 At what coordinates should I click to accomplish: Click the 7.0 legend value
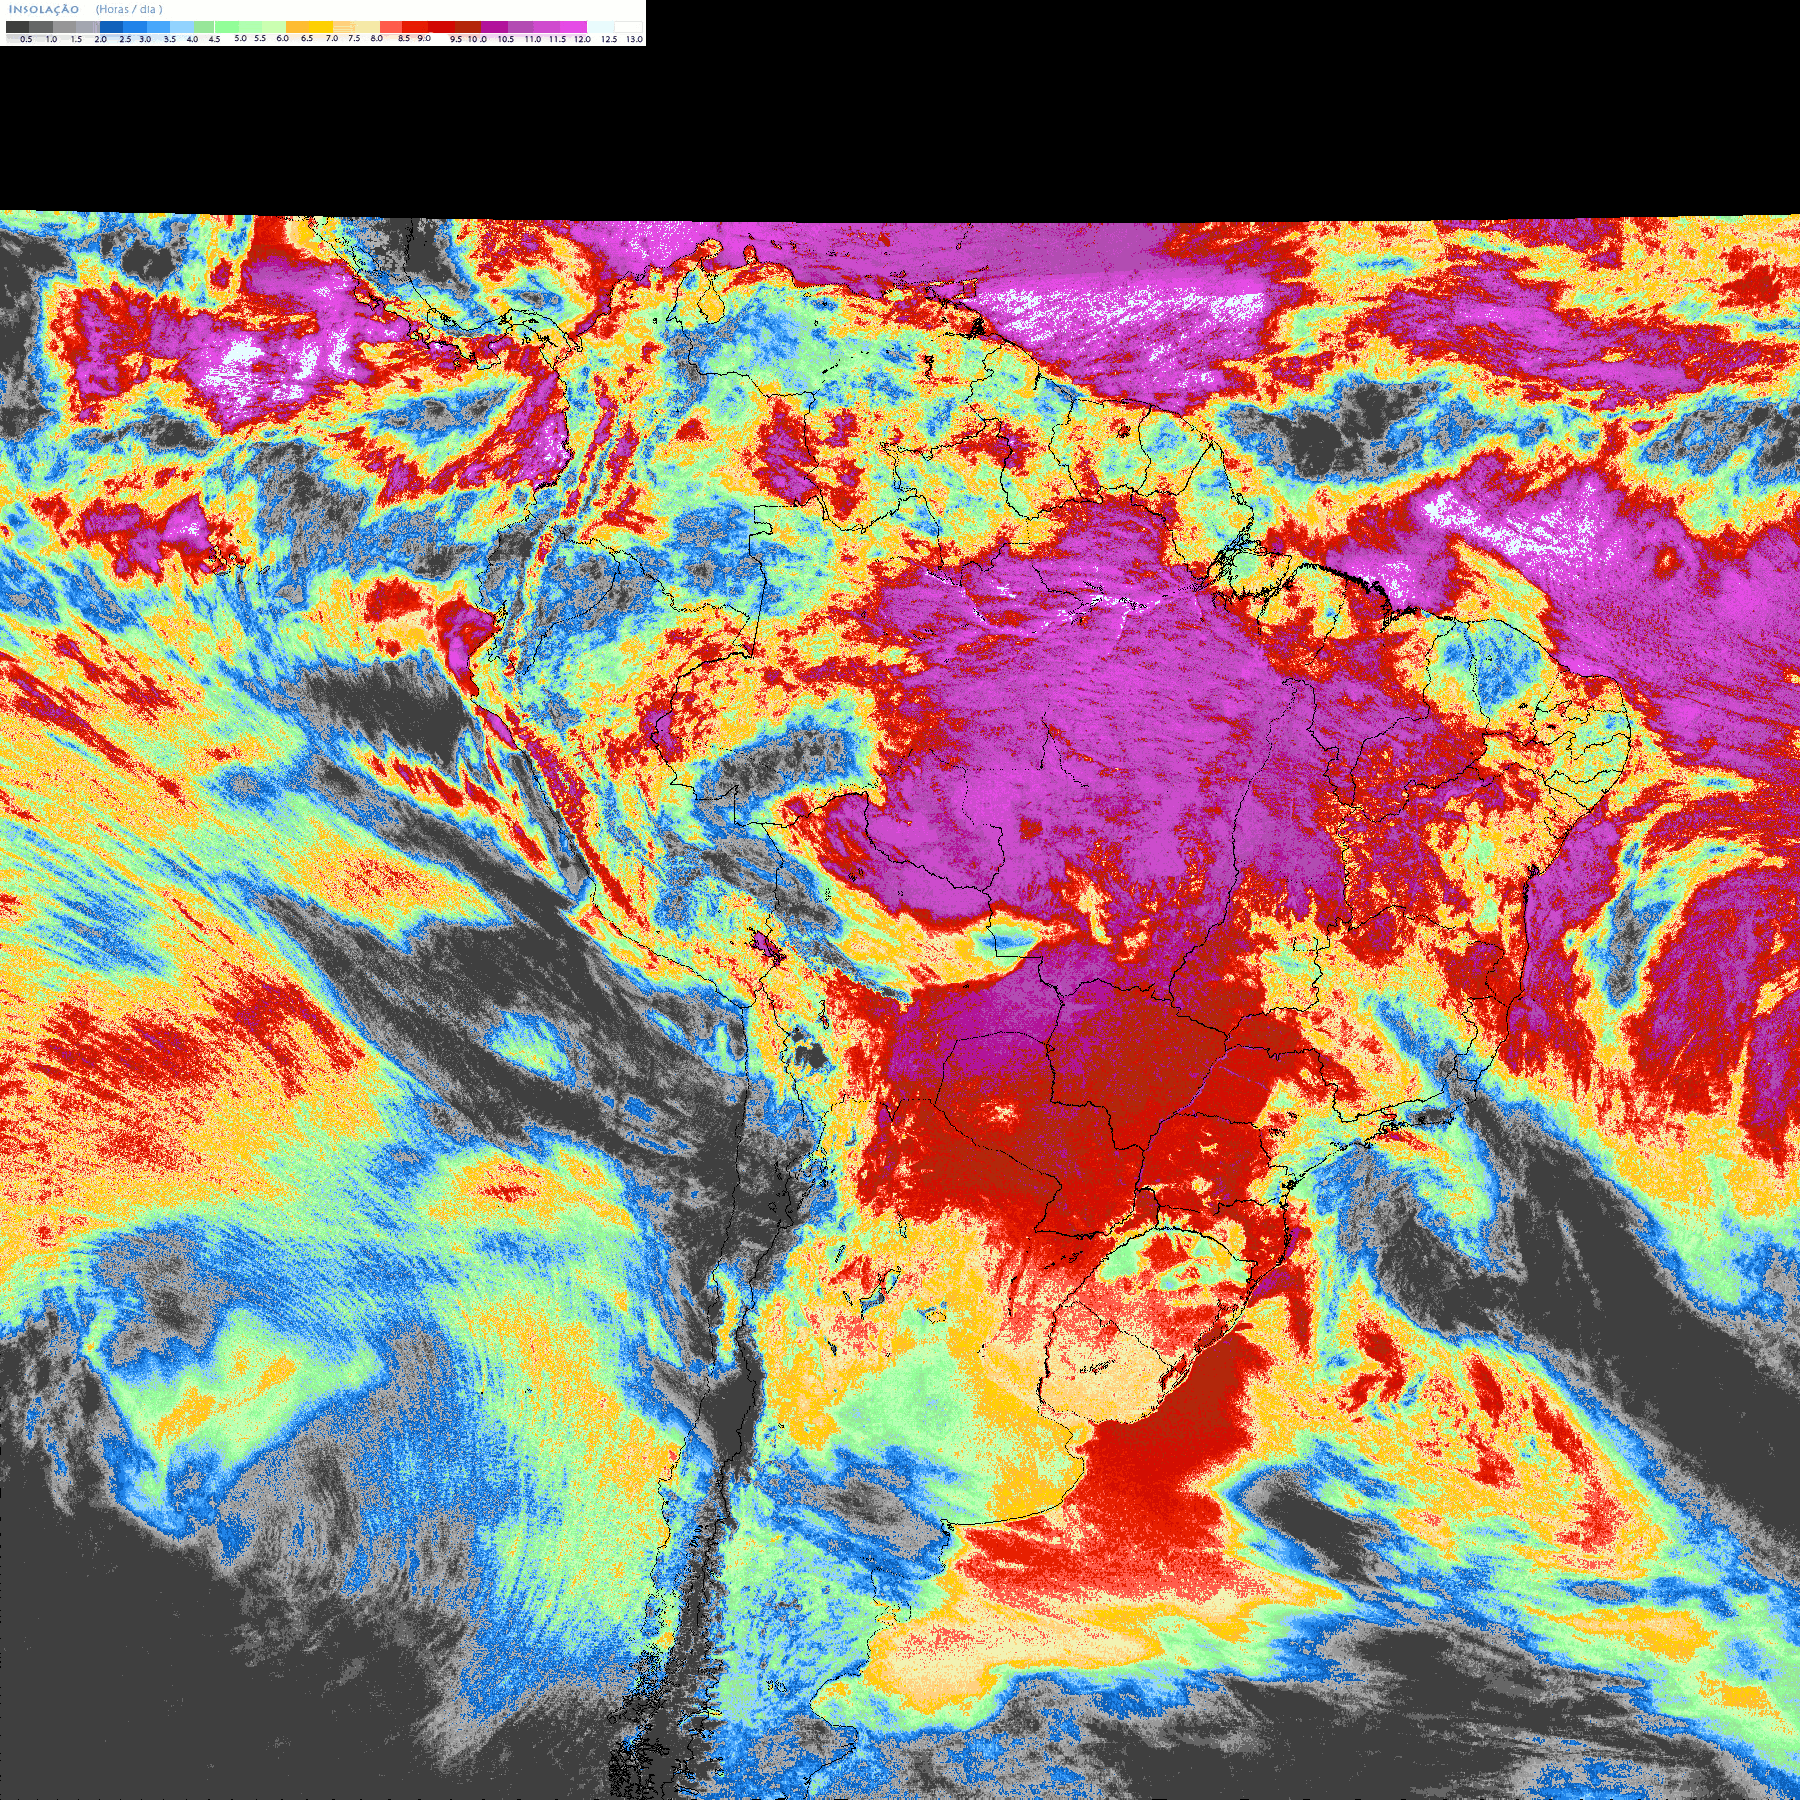coord(332,38)
